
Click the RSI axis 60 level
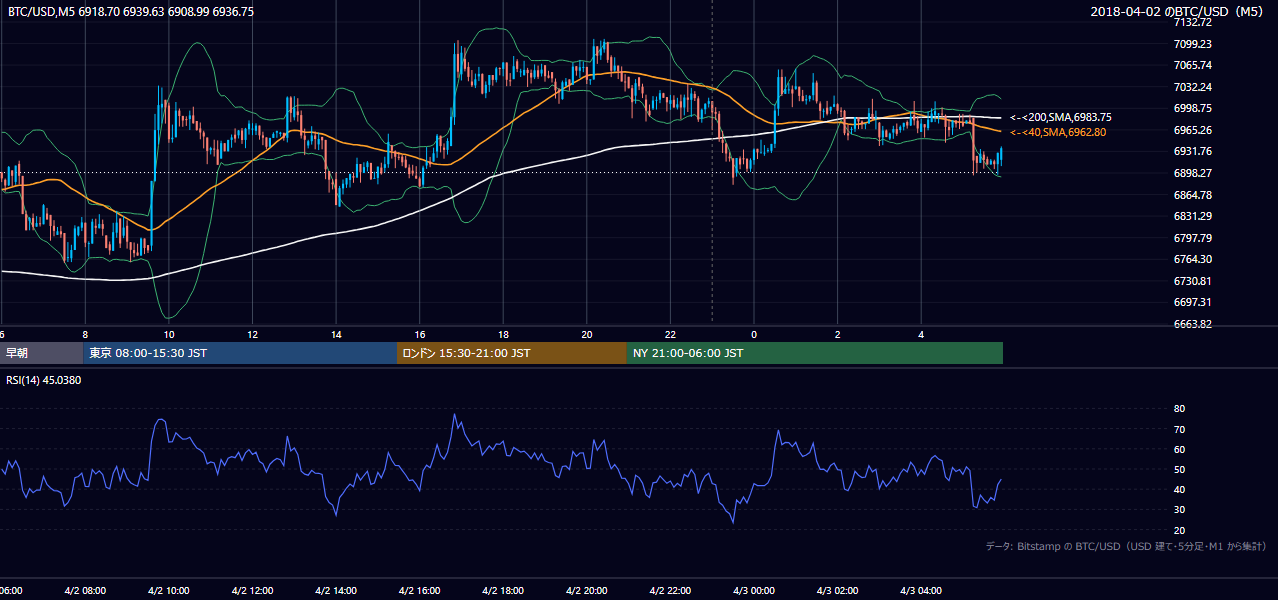(x=1179, y=449)
